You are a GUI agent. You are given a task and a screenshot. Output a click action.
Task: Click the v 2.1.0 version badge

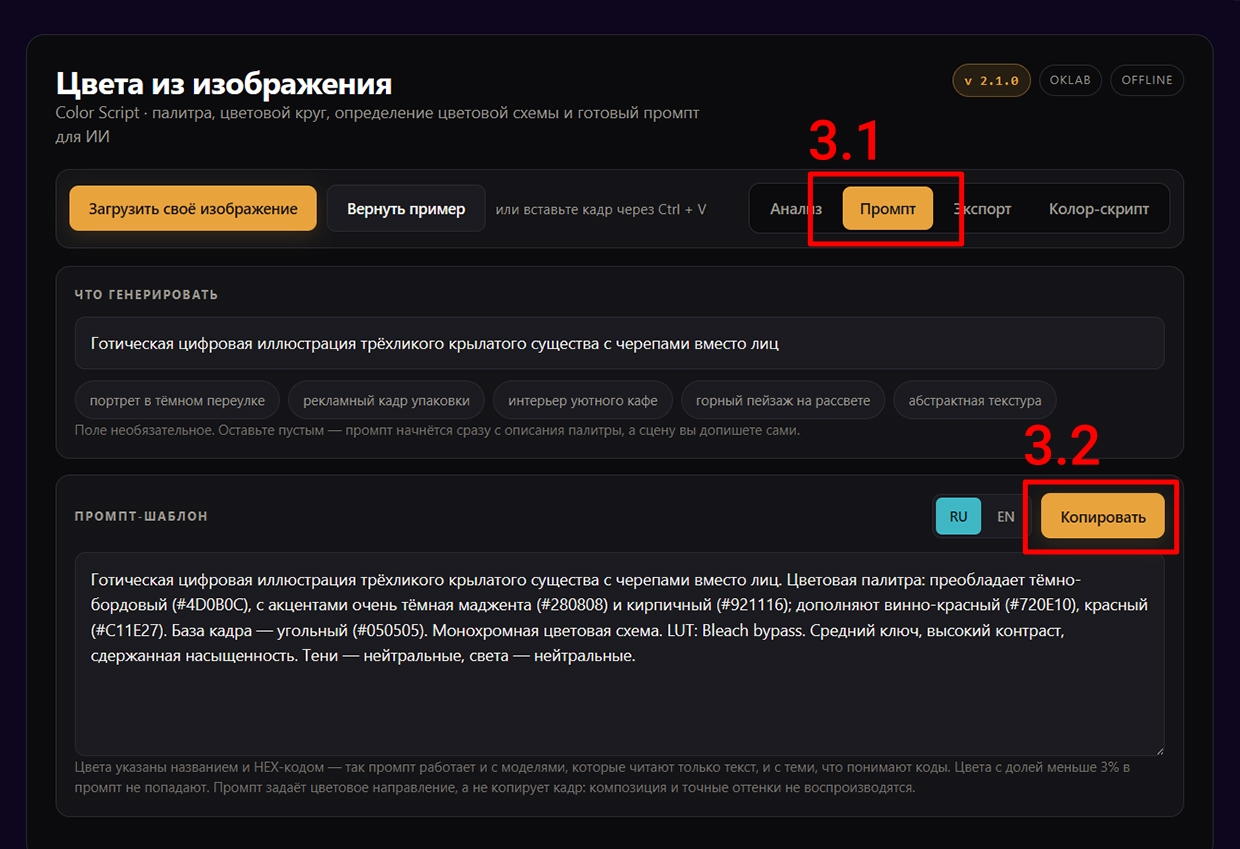click(x=992, y=81)
